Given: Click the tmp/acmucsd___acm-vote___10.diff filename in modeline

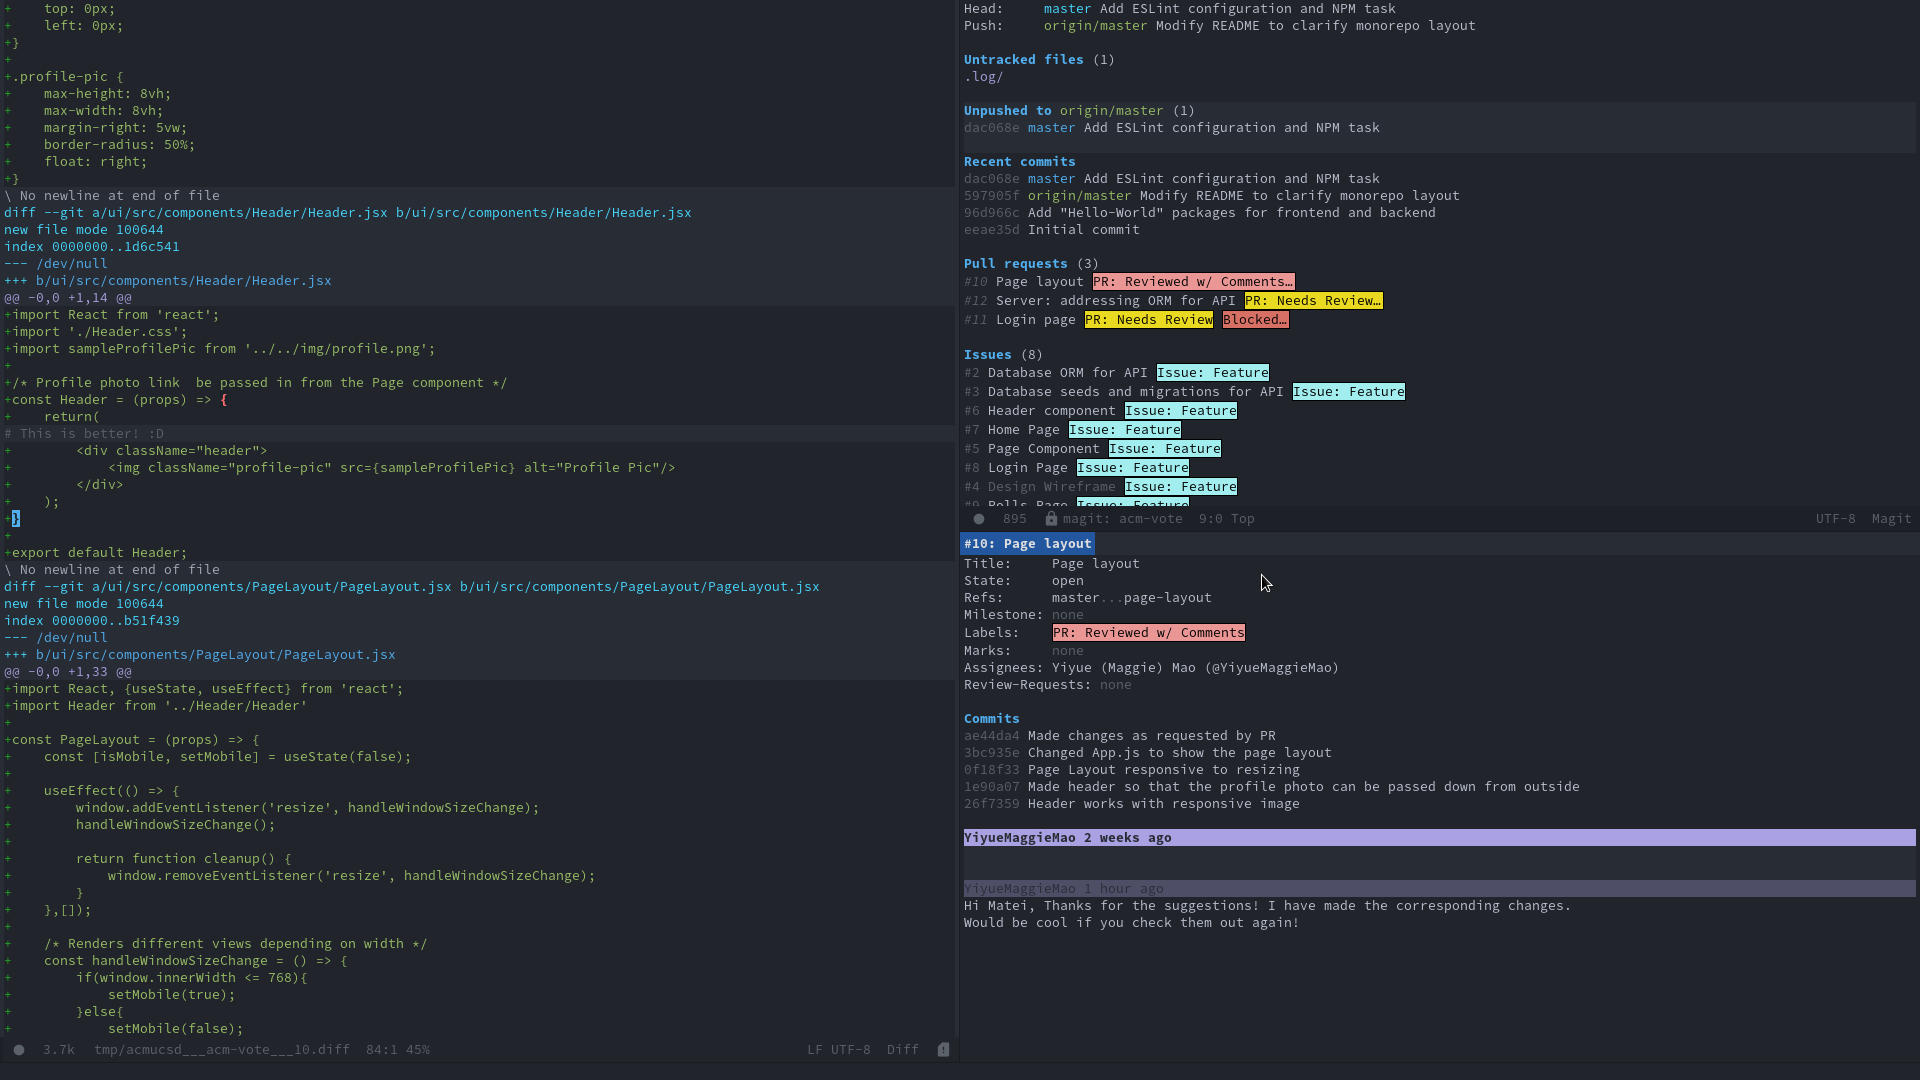Looking at the screenshot, I should point(221,1049).
